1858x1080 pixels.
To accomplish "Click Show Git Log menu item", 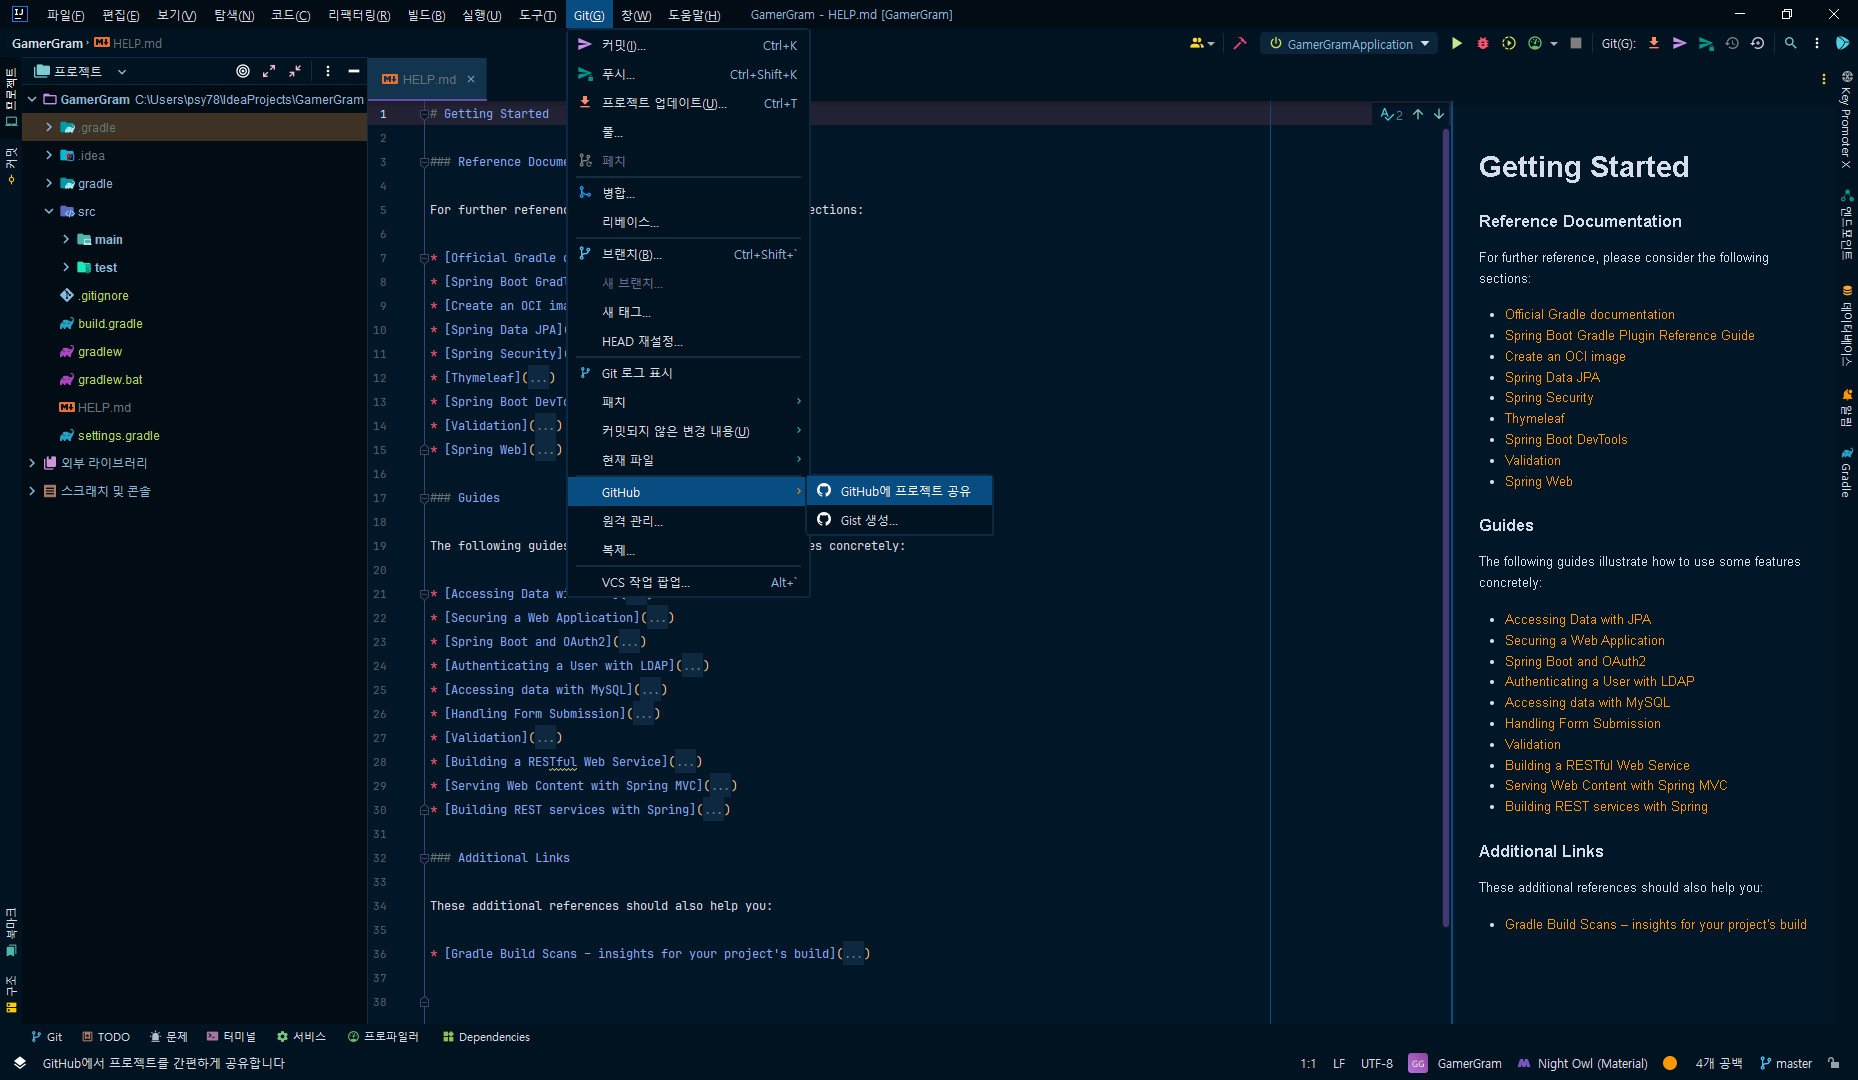I will click(688, 373).
